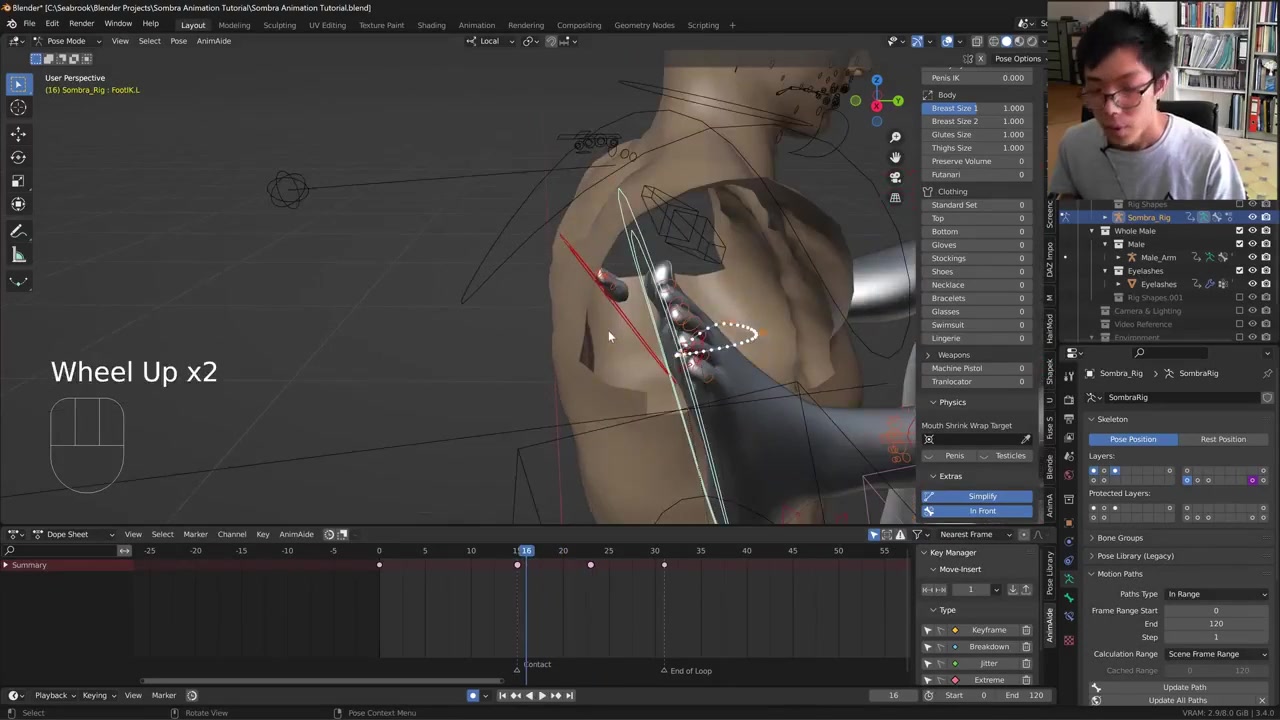Uncheck the Whole Male collection checkbox
Viewport: 1280px width, 720px height.
[1240, 231]
